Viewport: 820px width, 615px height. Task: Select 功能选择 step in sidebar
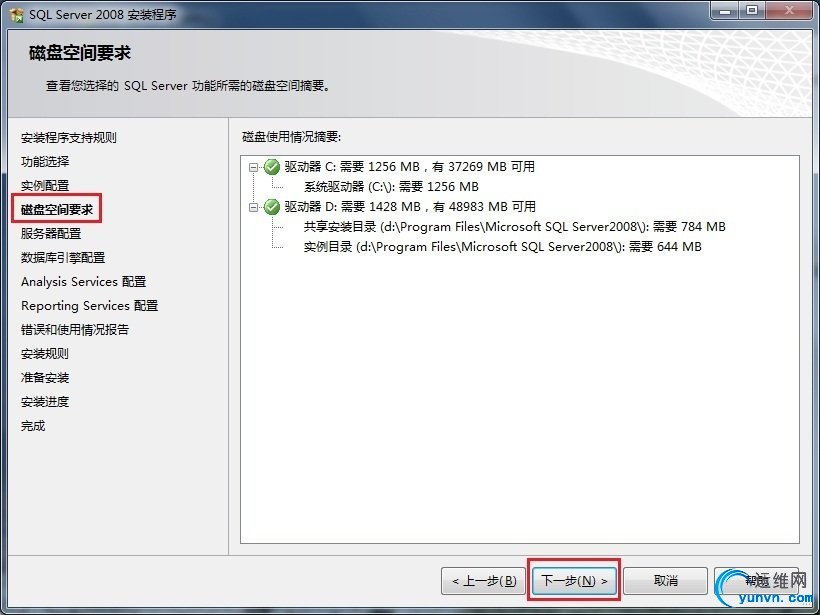(x=45, y=162)
